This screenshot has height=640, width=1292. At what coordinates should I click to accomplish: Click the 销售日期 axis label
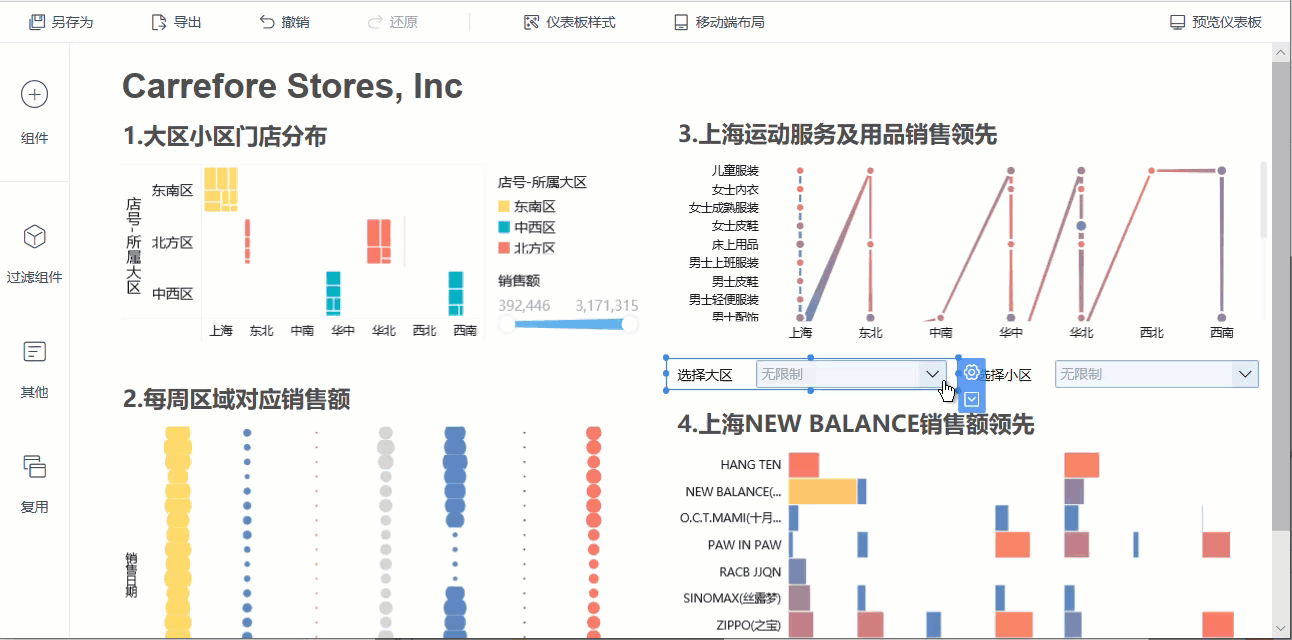[x=131, y=575]
